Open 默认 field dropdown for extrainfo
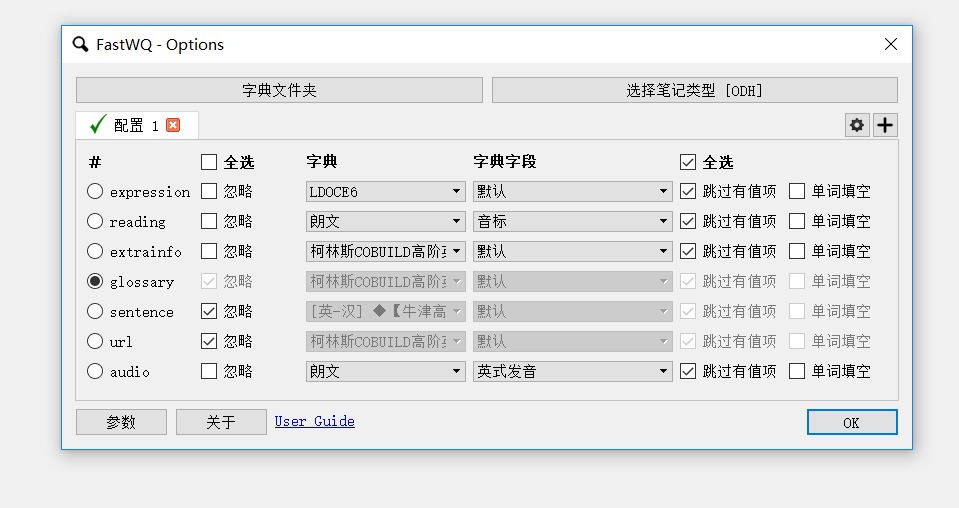Viewport: 959px width, 508px height. point(572,251)
